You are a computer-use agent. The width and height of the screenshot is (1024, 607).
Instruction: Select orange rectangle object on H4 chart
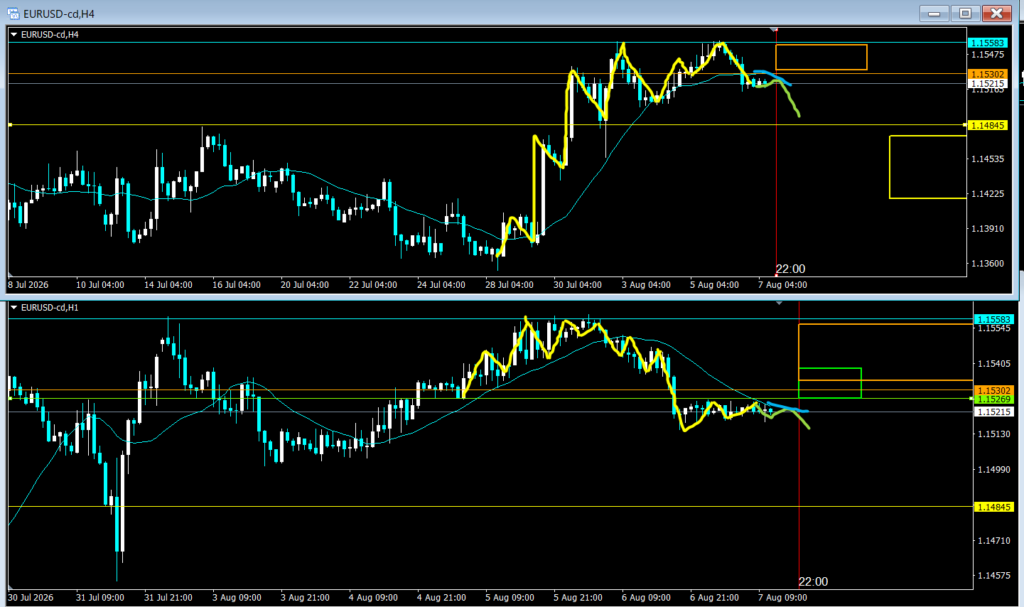tap(821, 57)
